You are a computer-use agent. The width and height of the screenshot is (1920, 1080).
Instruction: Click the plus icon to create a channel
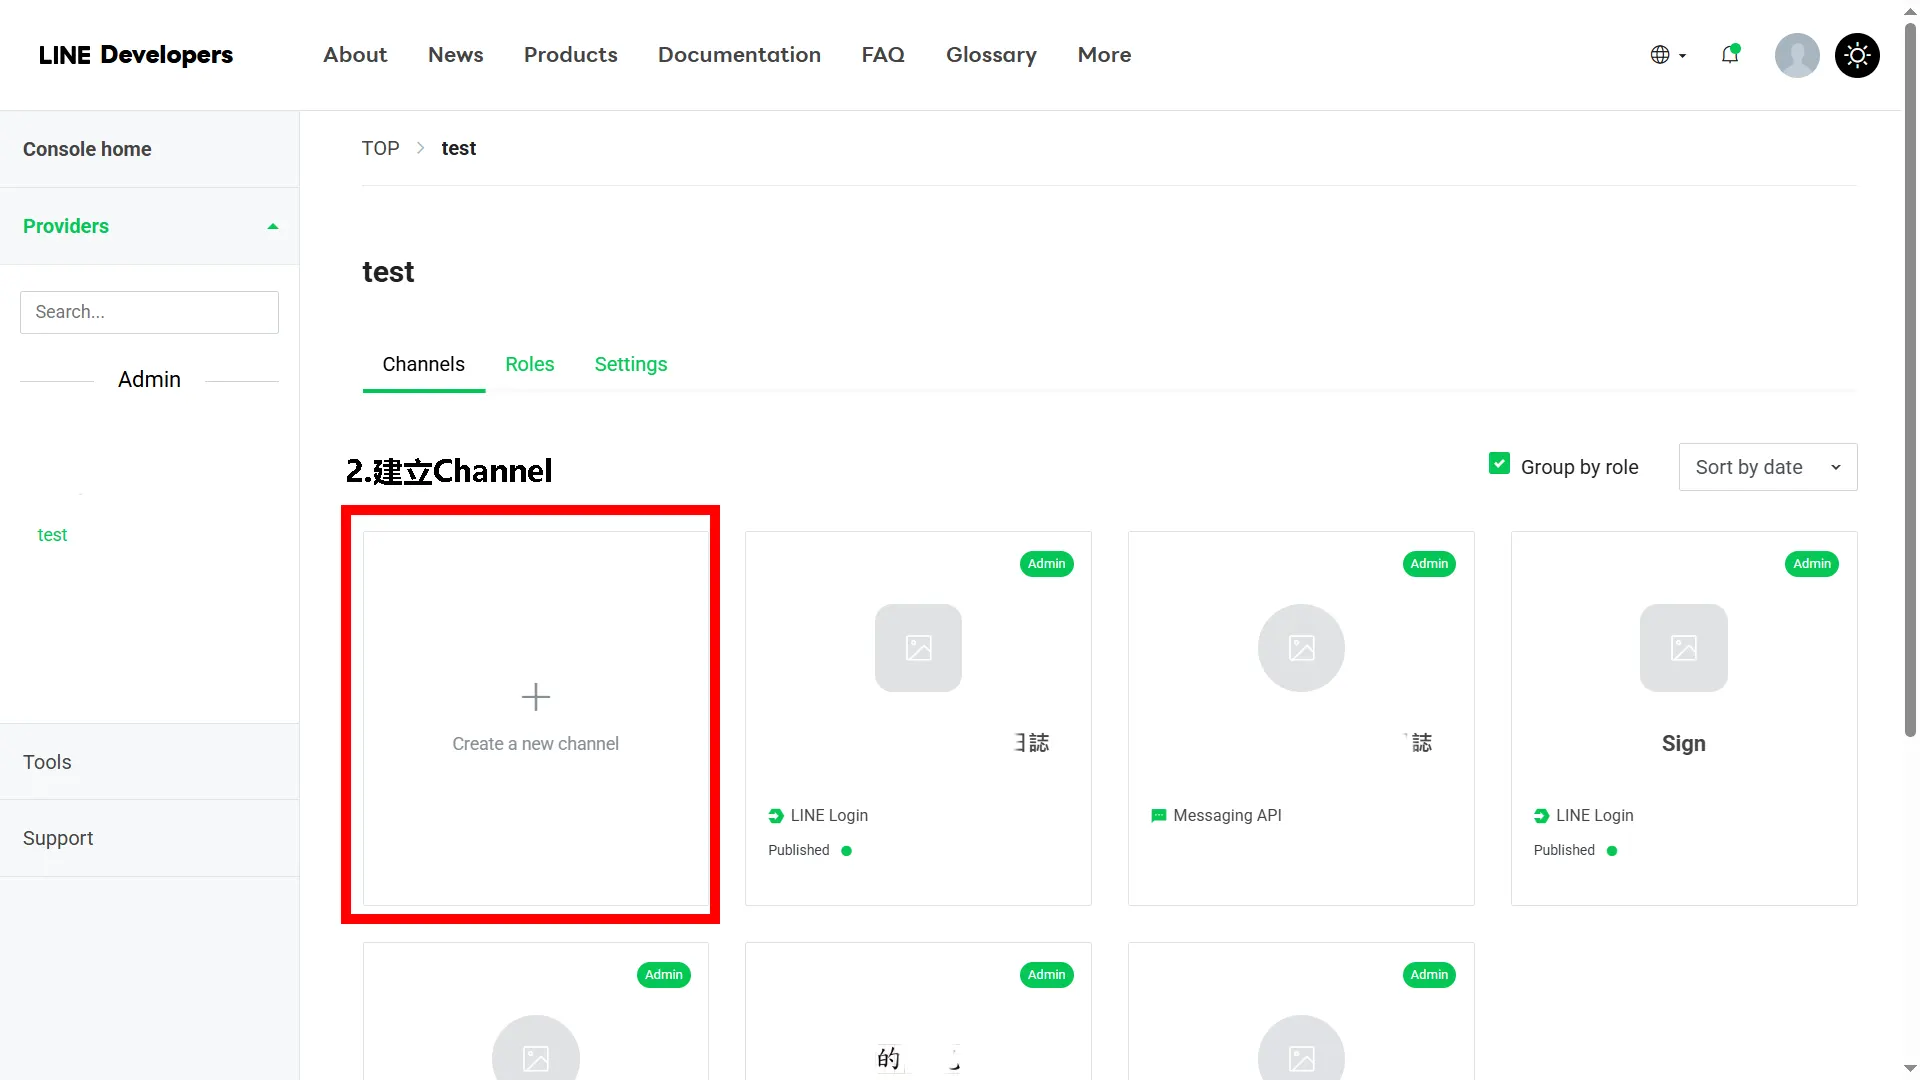(x=535, y=697)
